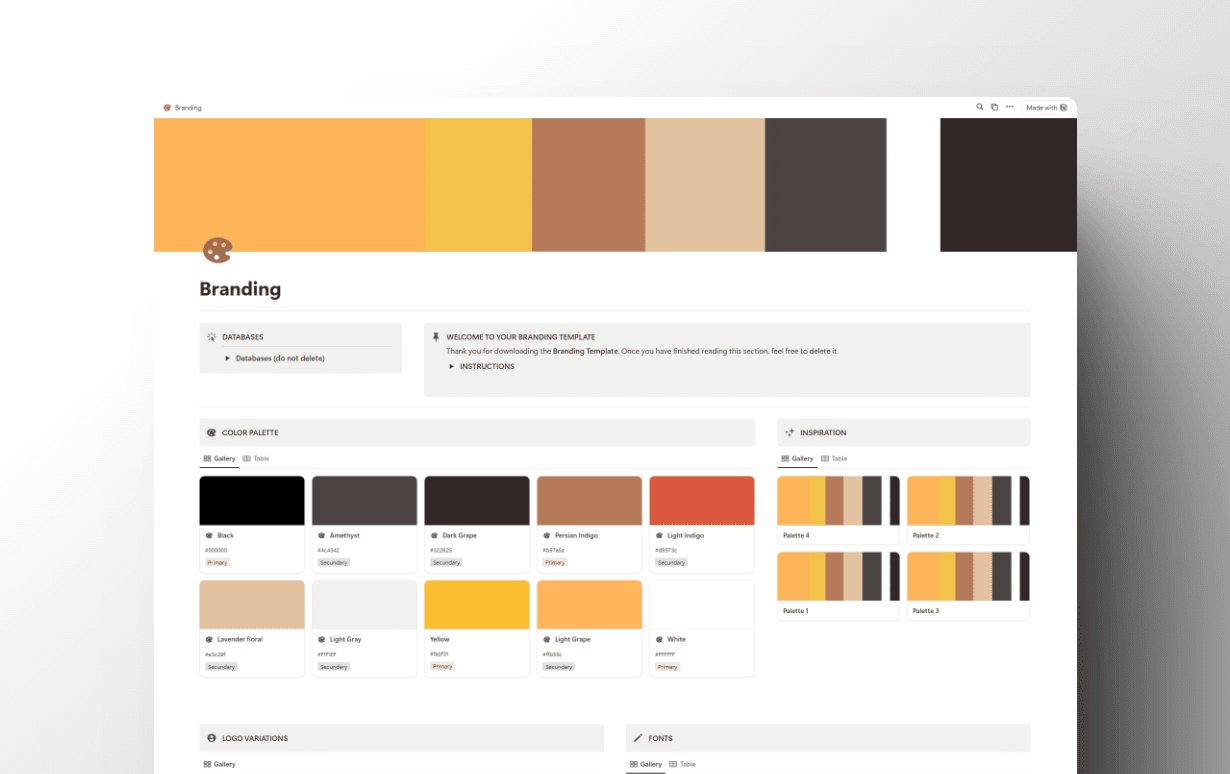Open the three-dot more options menu
The image size is (1230, 774).
1009,107
